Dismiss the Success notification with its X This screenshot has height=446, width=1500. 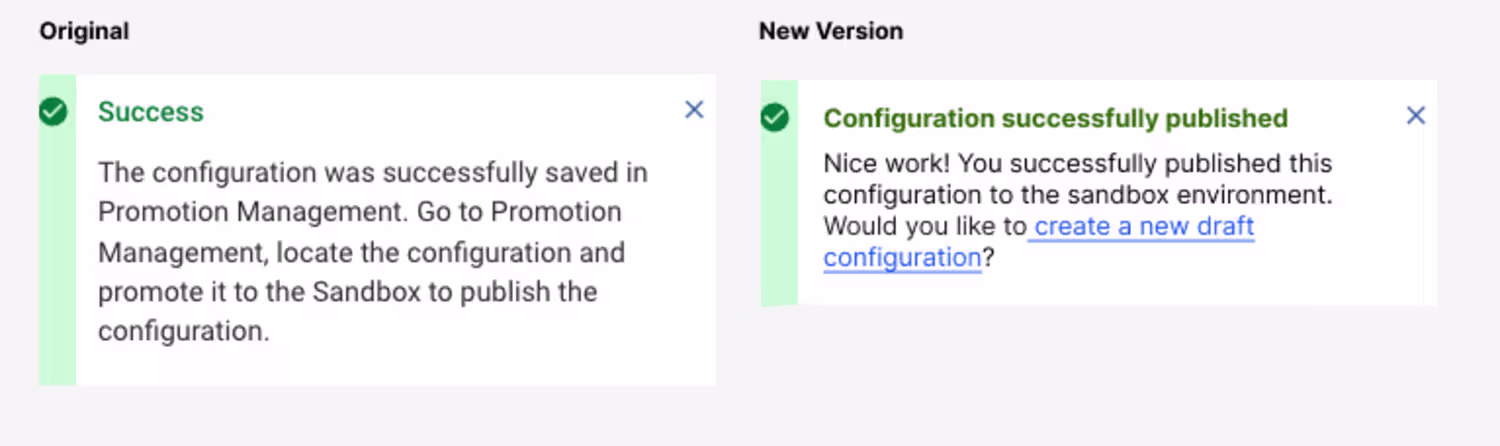coord(694,110)
